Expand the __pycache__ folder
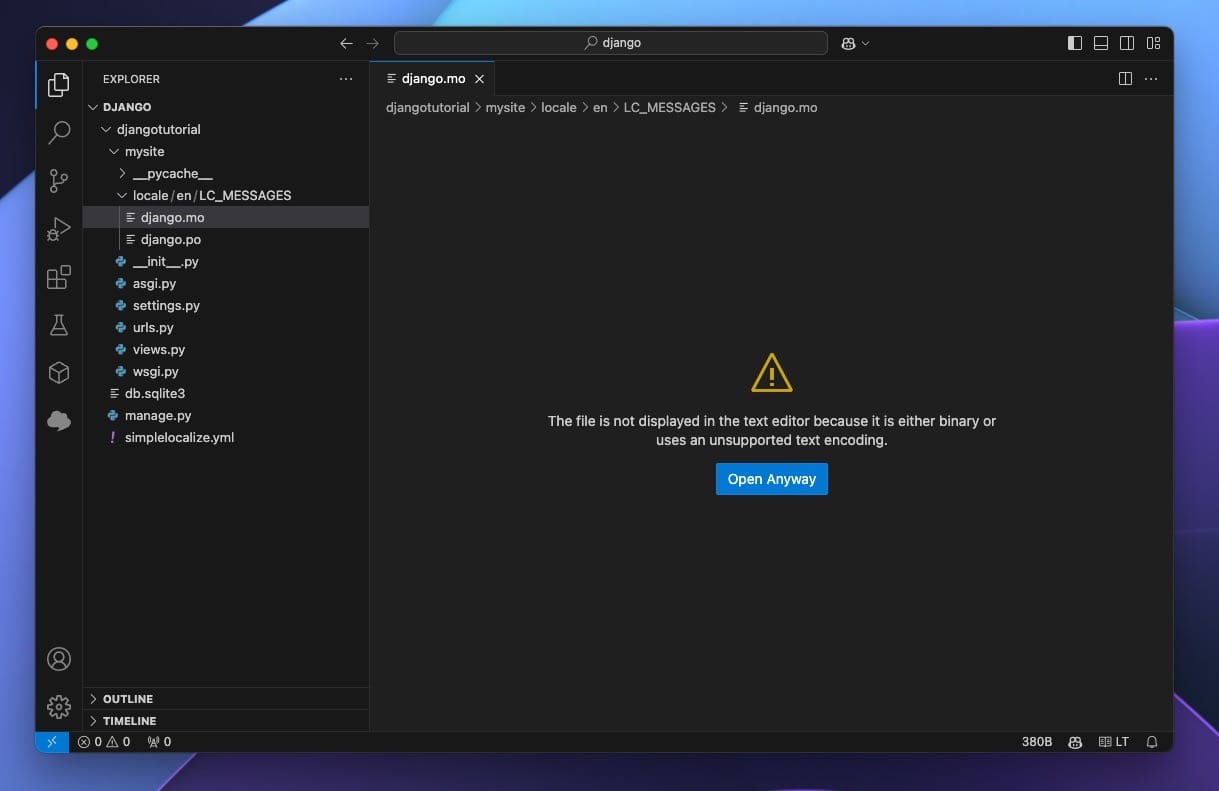 coord(226,173)
